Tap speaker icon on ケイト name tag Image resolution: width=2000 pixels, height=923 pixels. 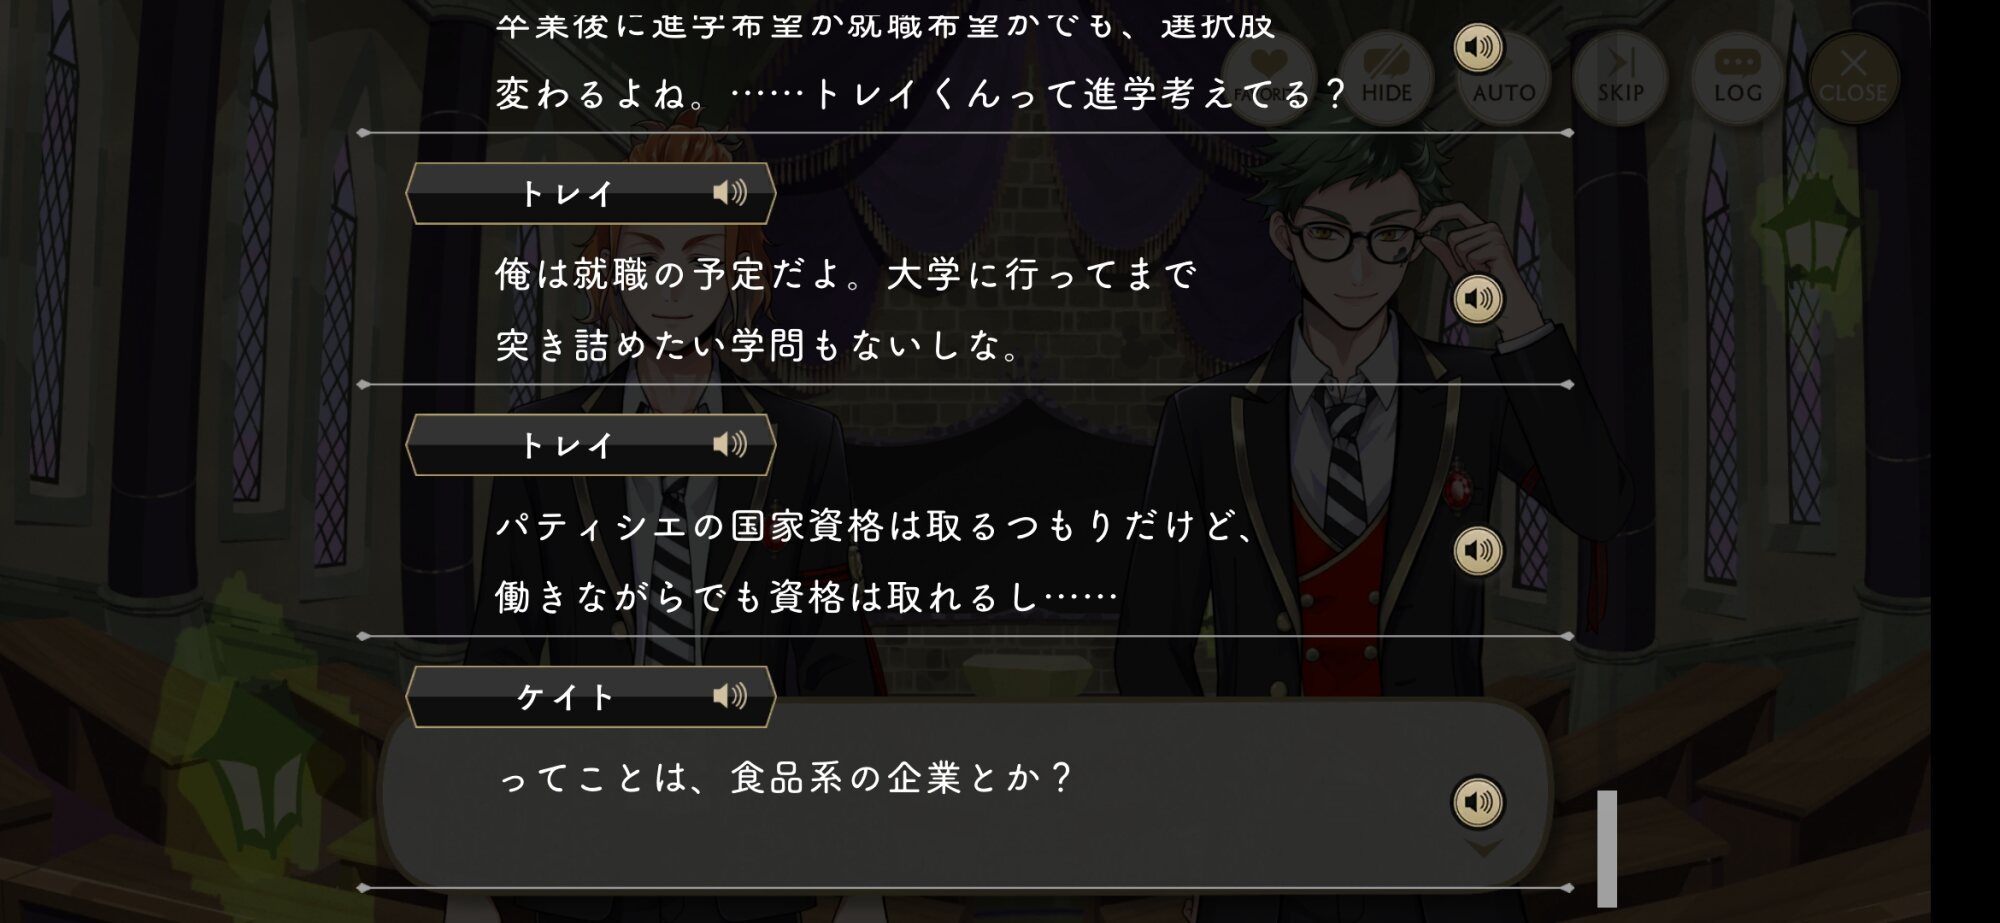point(730,697)
